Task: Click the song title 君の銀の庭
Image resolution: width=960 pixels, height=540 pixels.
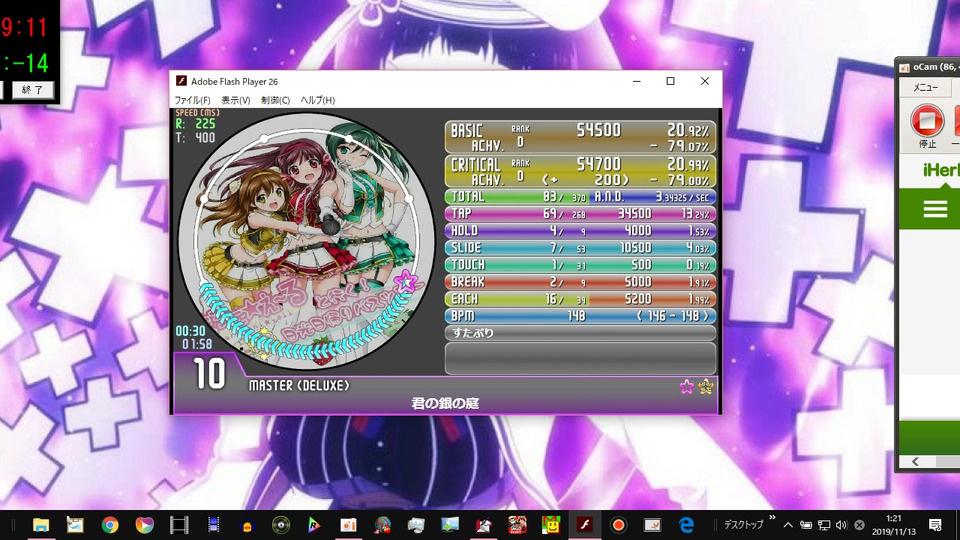Action: coord(445,403)
